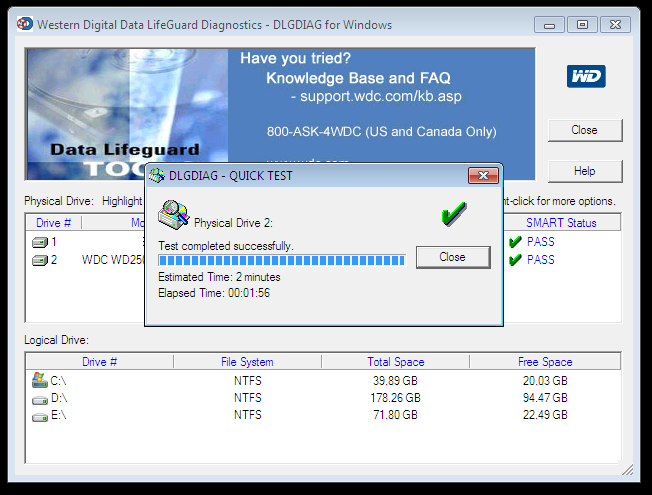Sort by Total Space column header
The width and height of the screenshot is (652, 495).
[x=395, y=362]
